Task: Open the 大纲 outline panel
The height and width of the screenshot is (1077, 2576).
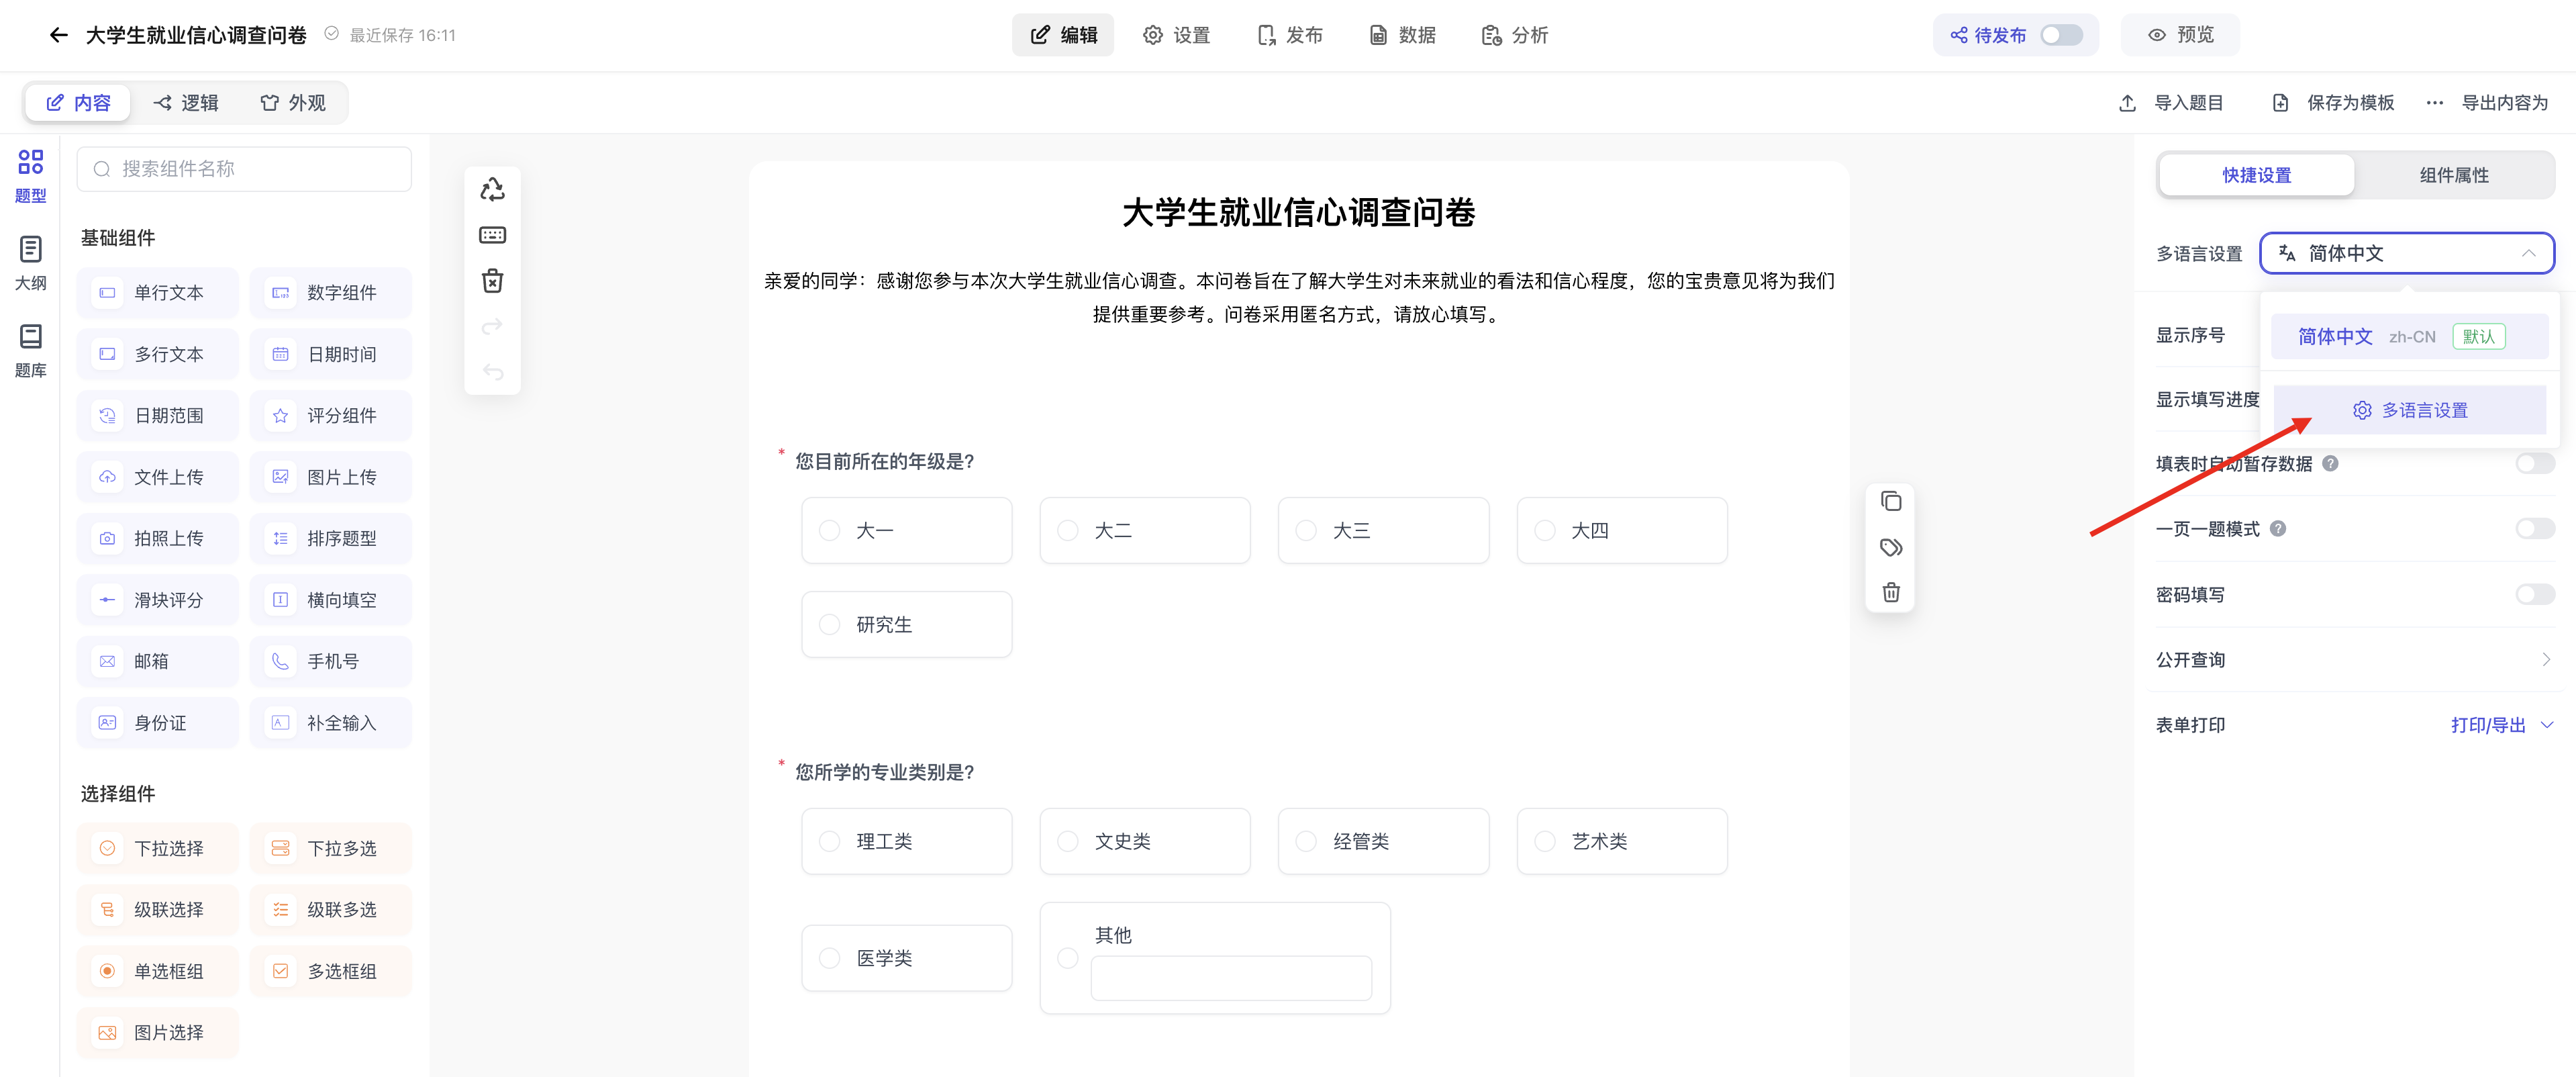Action: (30, 263)
